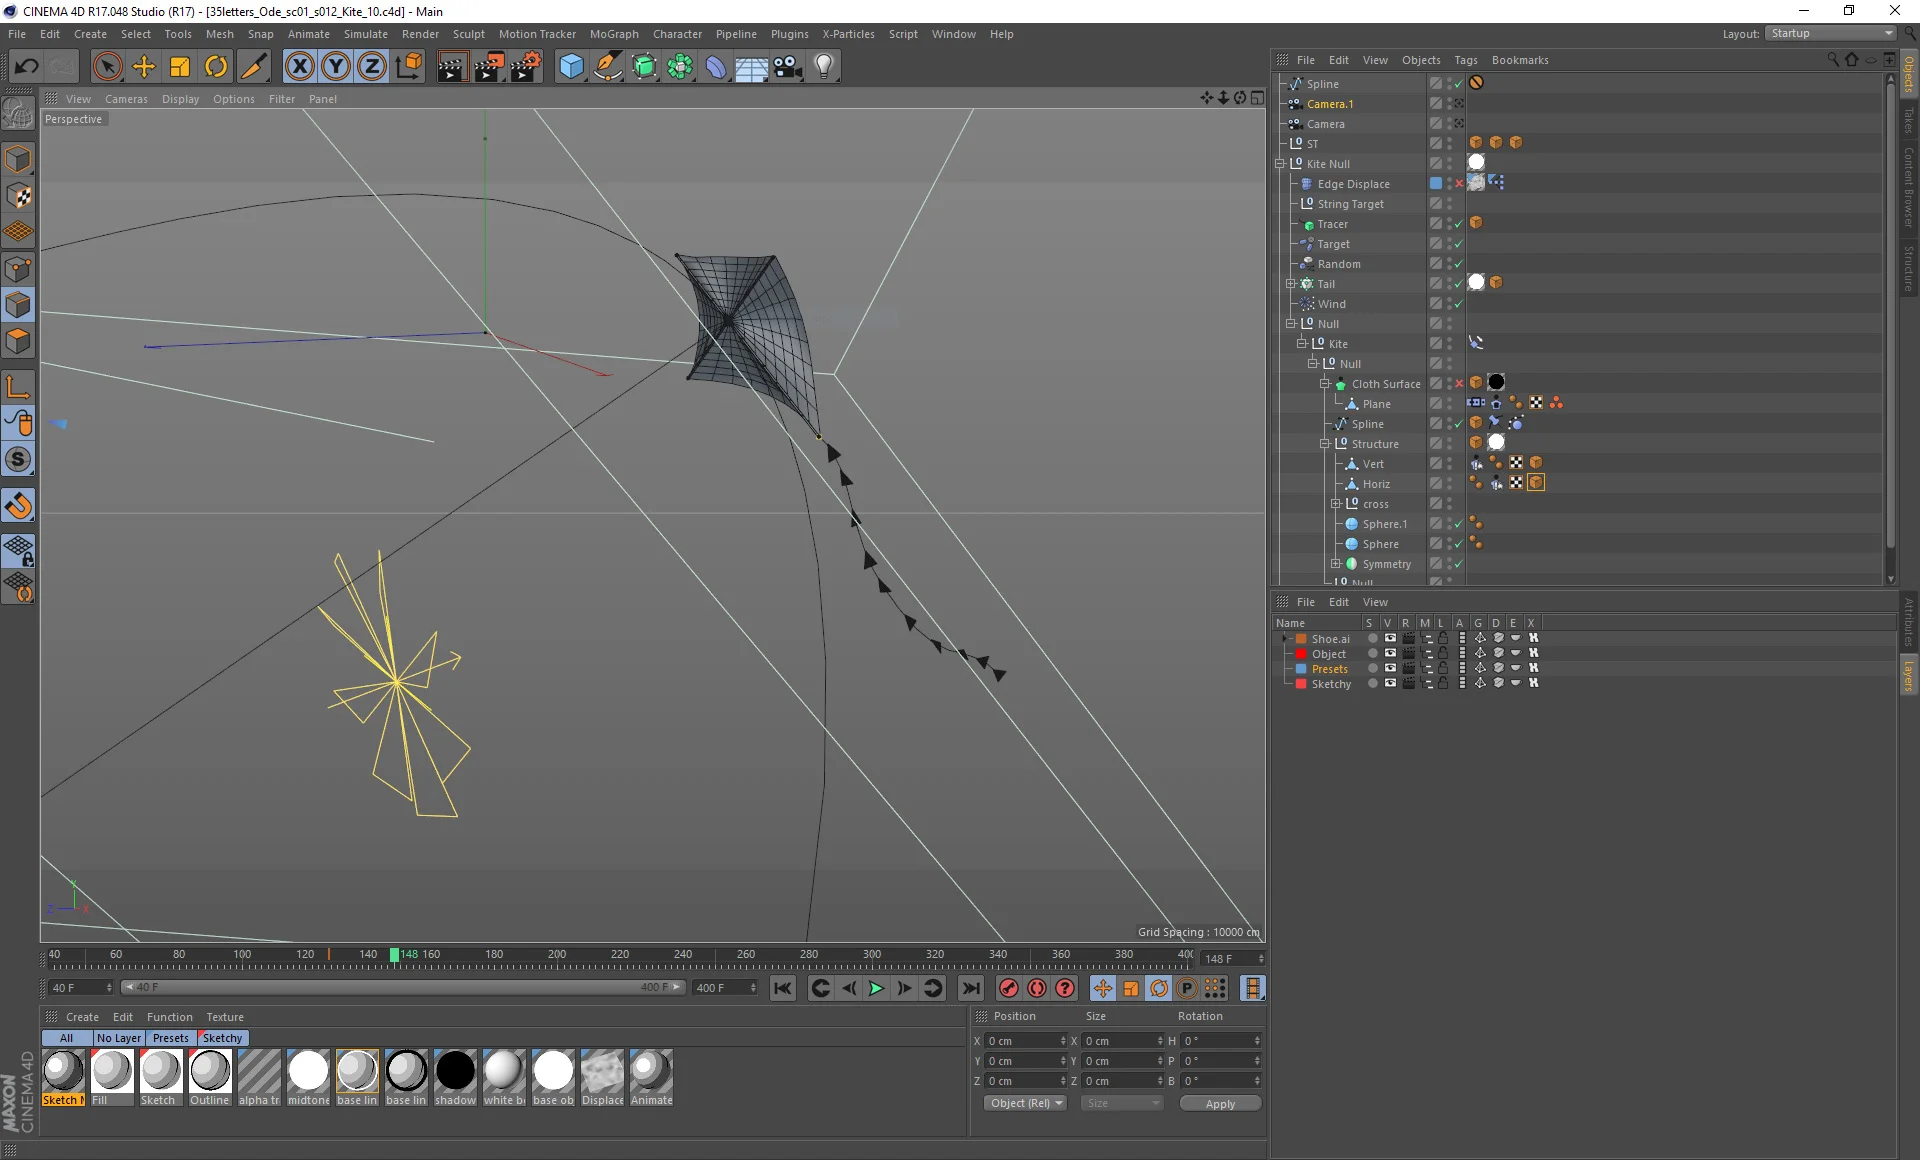Click Render to Picture Viewer icon
Screen dimensions: 1920x1160
tap(489, 67)
